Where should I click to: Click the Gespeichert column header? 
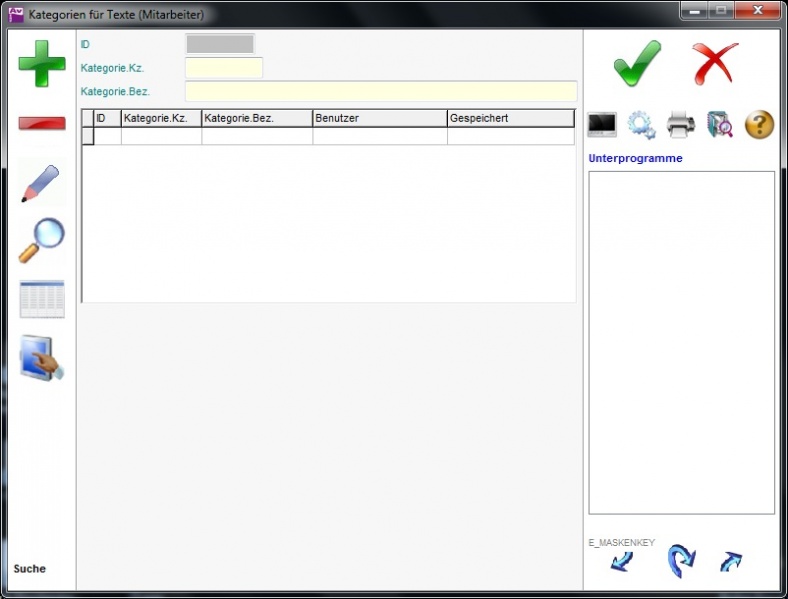click(x=510, y=118)
